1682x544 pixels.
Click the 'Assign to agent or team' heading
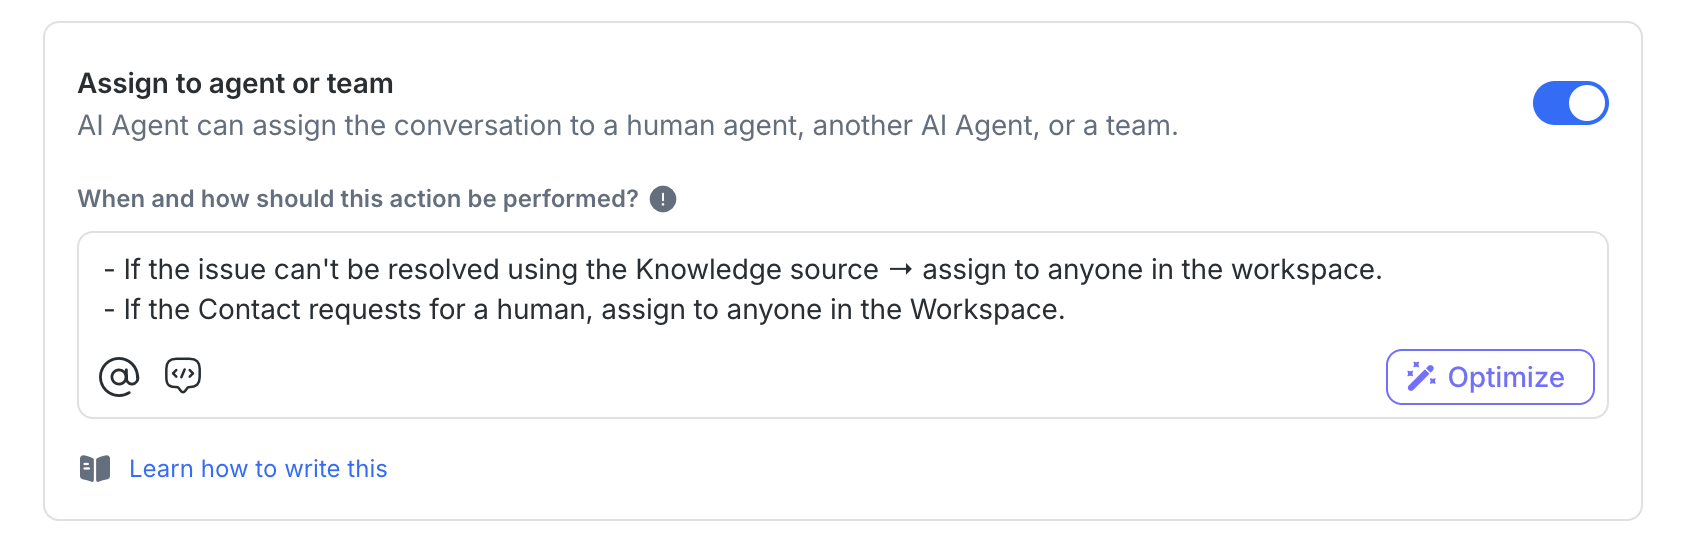236,84
